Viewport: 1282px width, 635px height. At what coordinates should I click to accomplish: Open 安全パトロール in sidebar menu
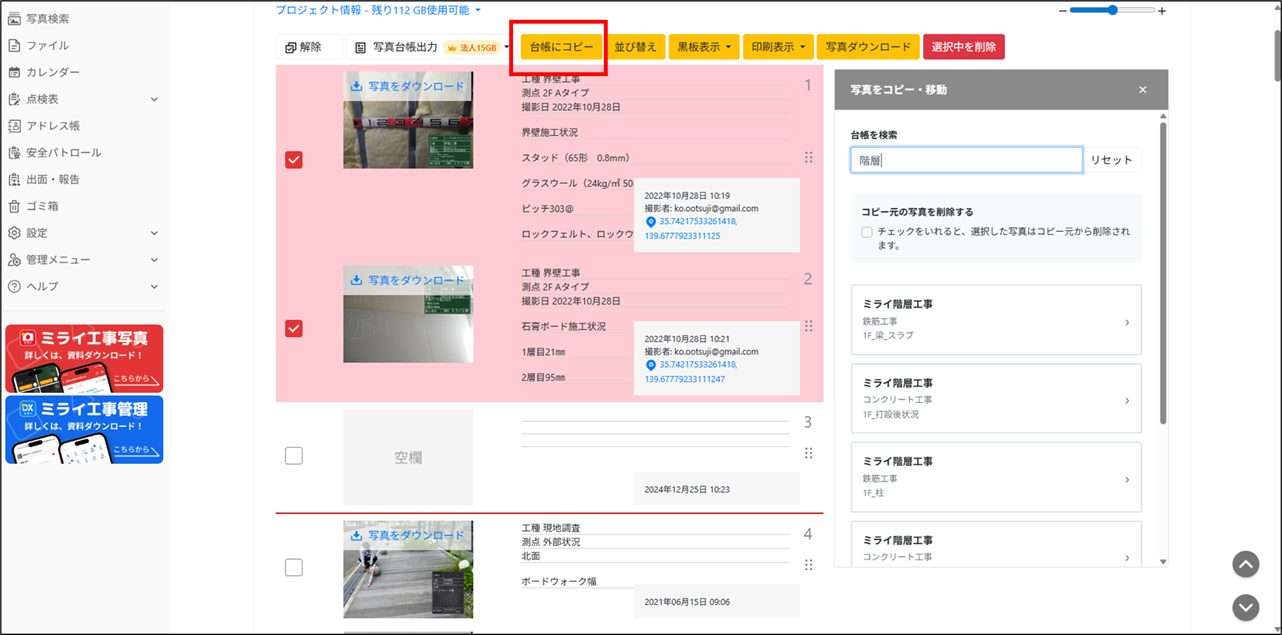63,153
